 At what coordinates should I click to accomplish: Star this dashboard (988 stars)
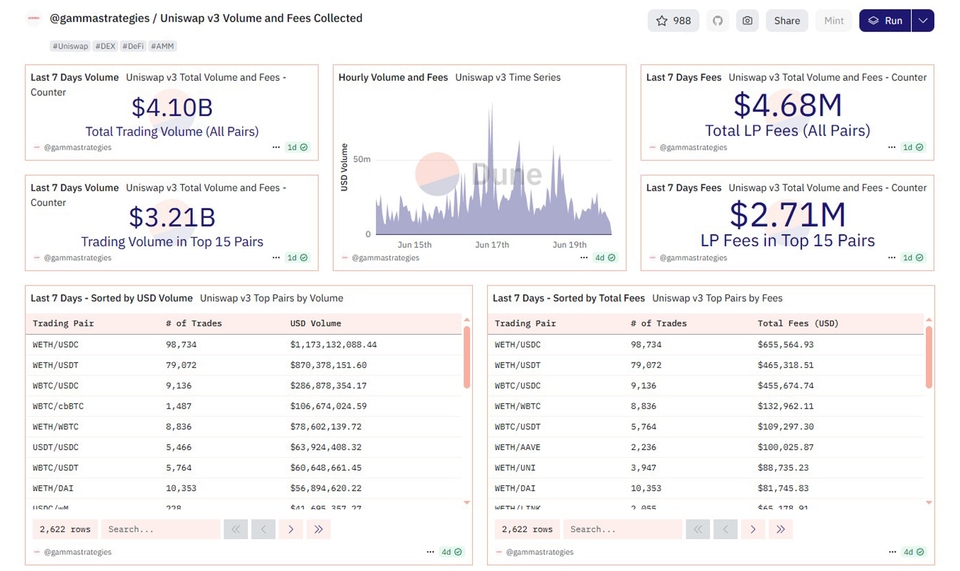coord(674,21)
